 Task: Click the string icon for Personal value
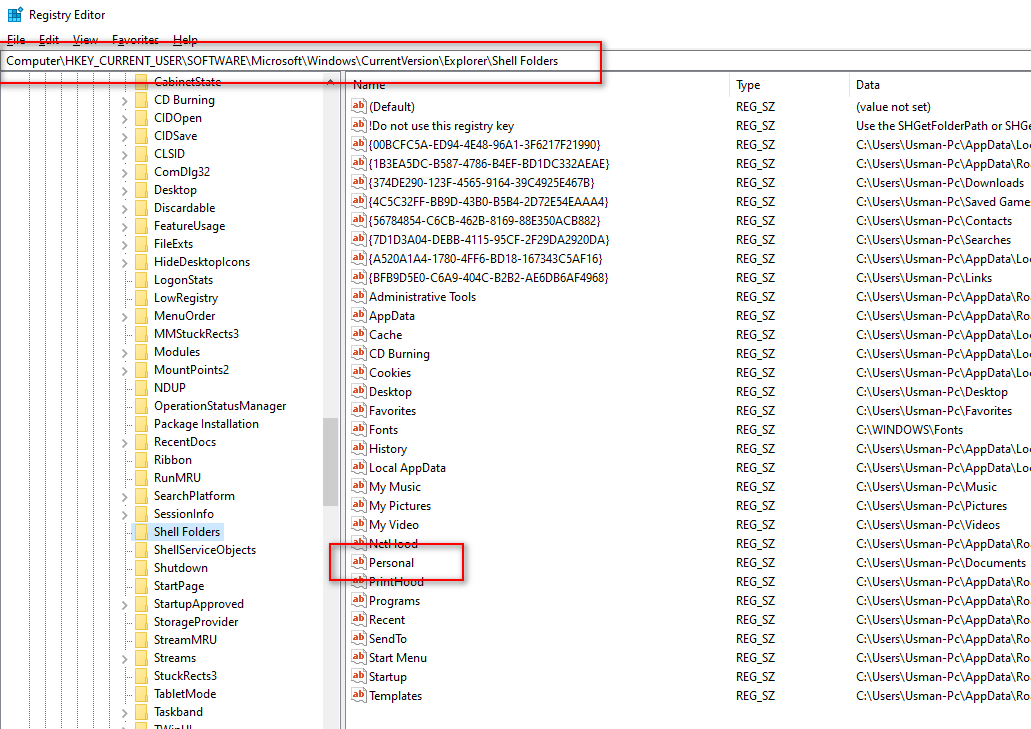[x=358, y=562]
